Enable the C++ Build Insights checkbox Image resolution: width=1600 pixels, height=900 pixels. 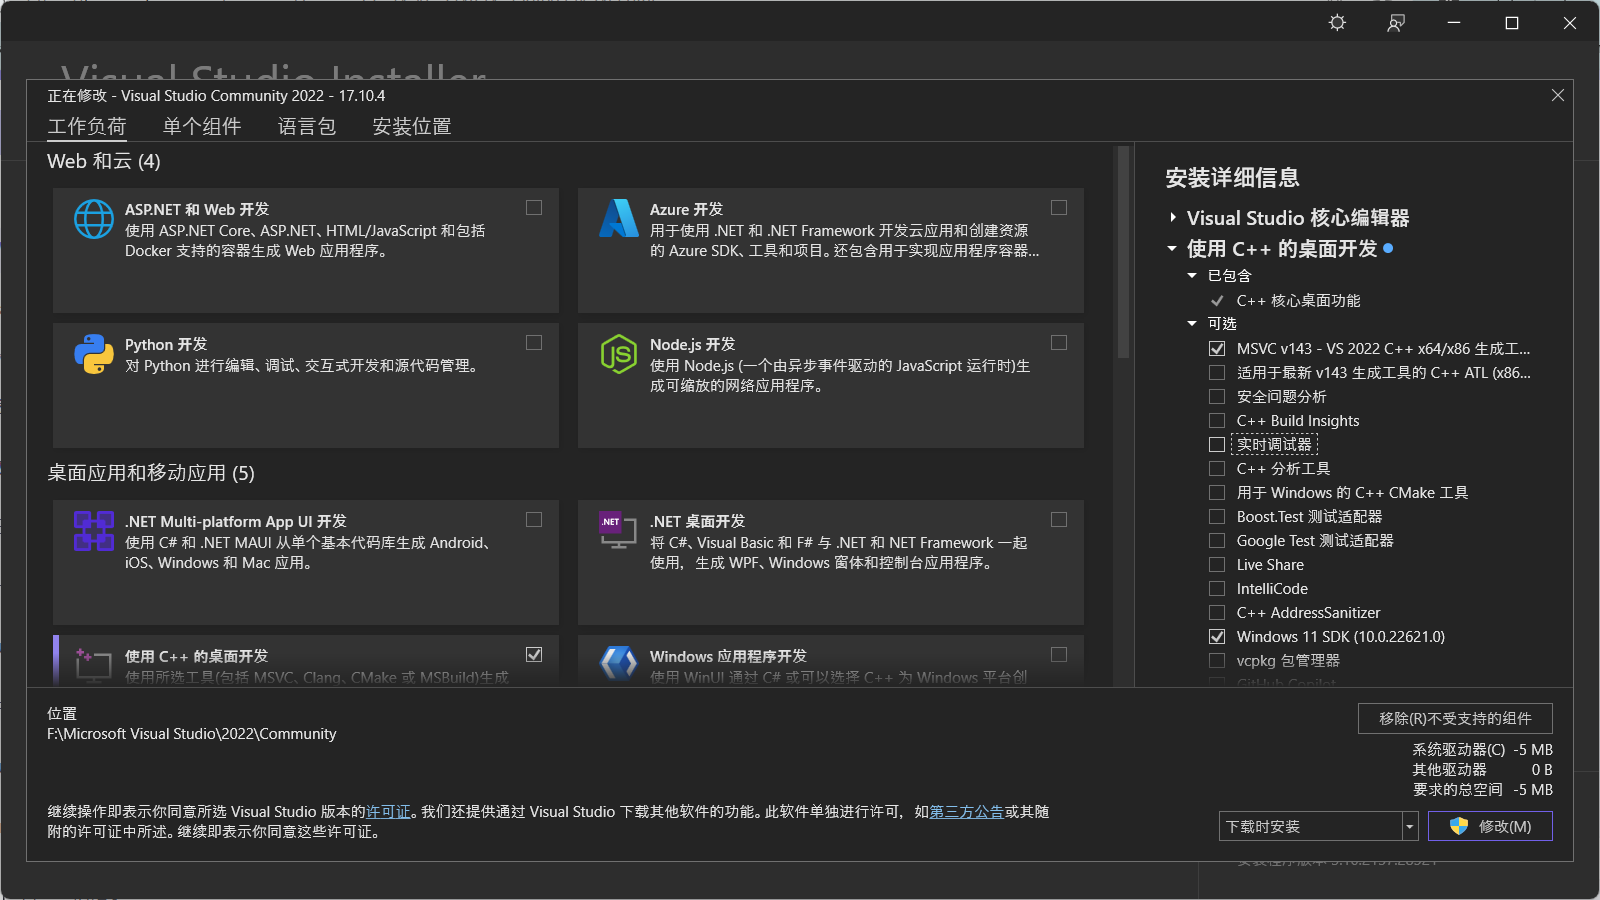pyautogui.click(x=1216, y=420)
